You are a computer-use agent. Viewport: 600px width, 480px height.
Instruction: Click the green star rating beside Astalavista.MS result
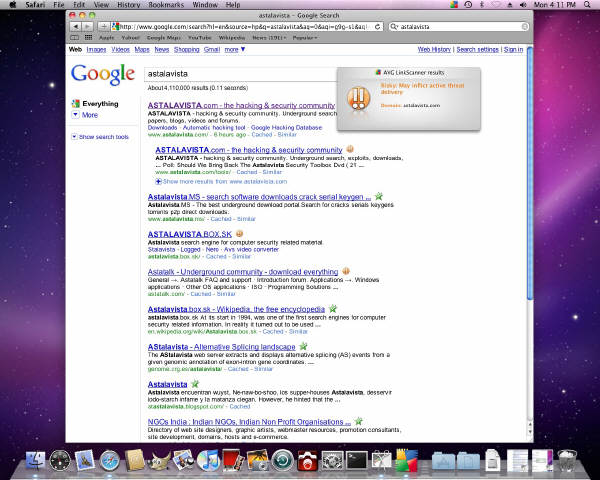(378, 196)
